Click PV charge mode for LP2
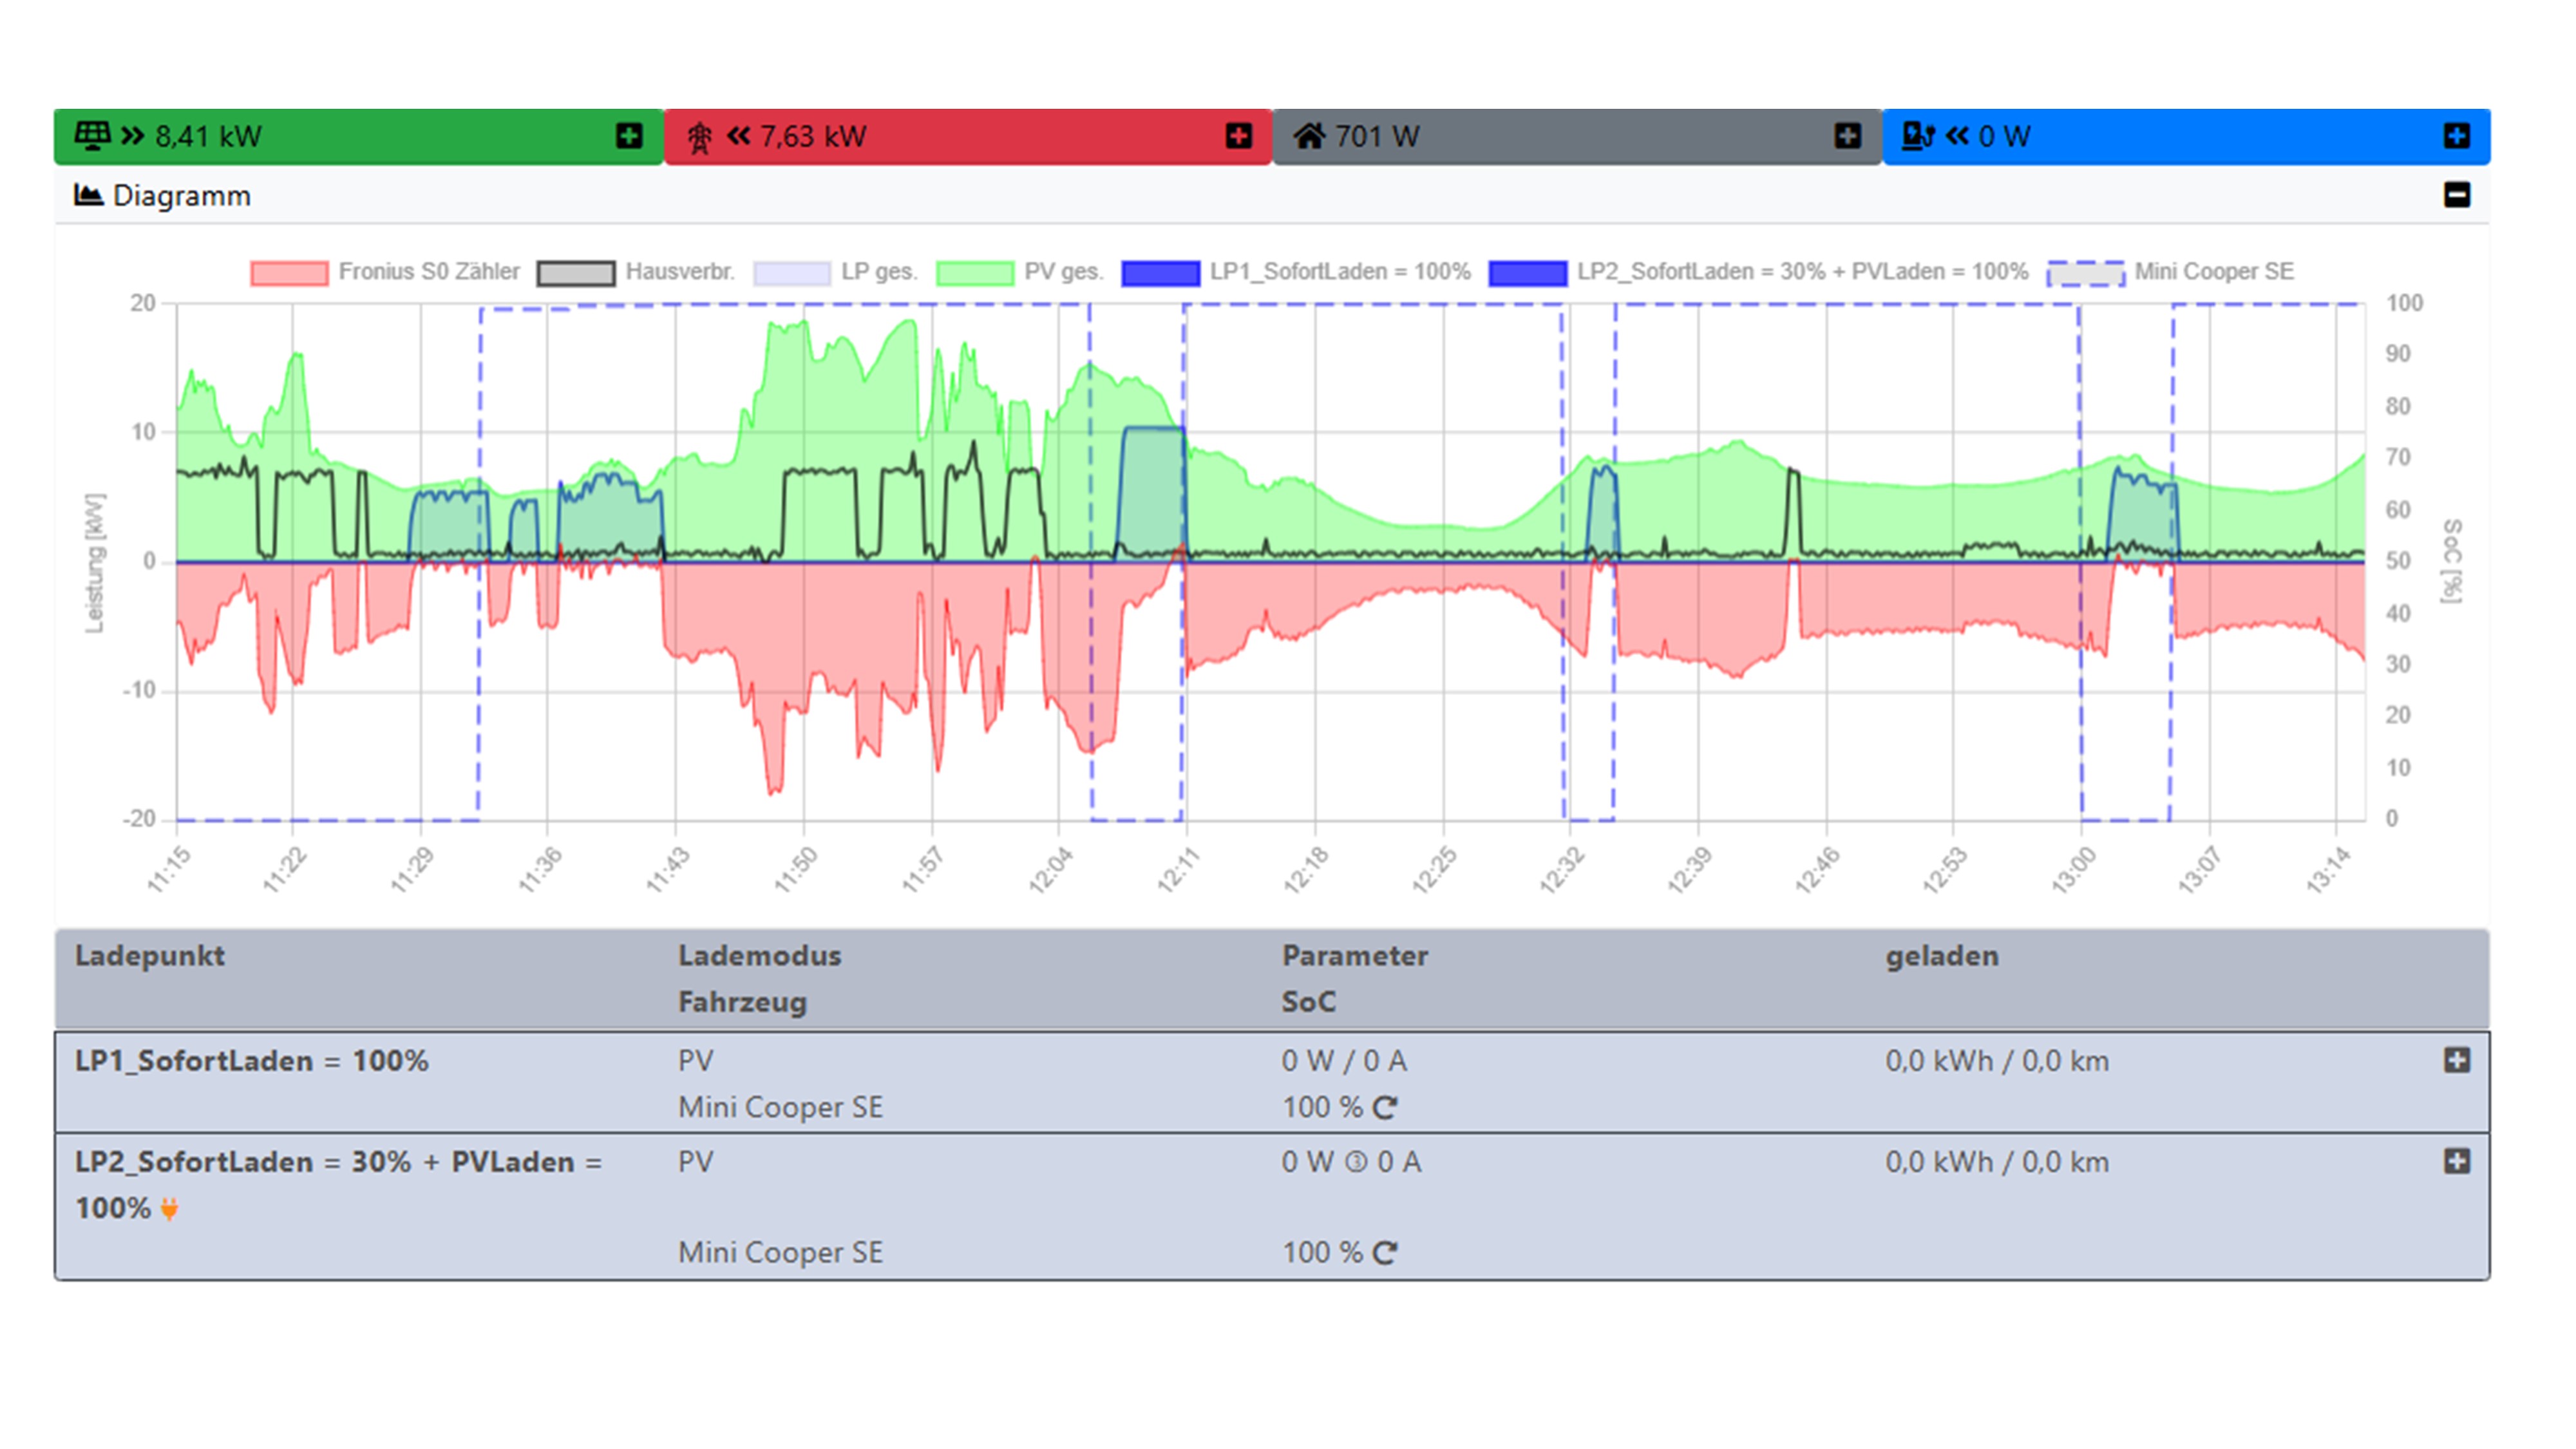 click(696, 1161)
